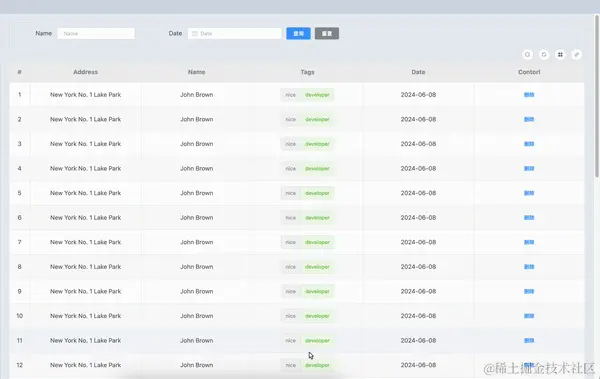Viewport: 600px width, 379px height.
Task: Click the 'nice' tag in row 11
Action: pyautogui.click(x=290, y=341)
